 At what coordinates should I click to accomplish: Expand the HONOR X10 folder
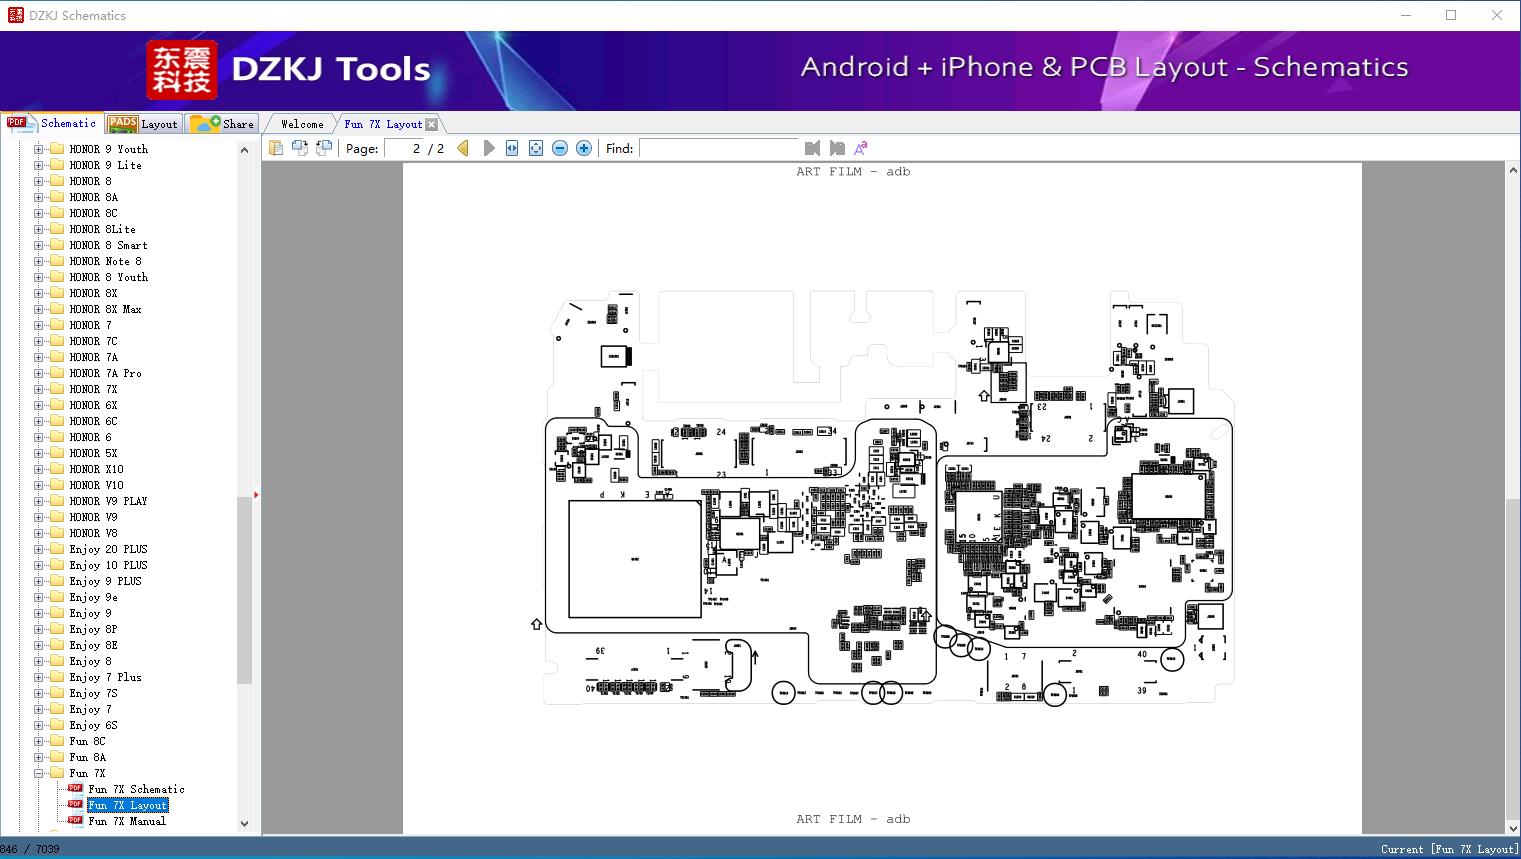click(x=38, y=469)
